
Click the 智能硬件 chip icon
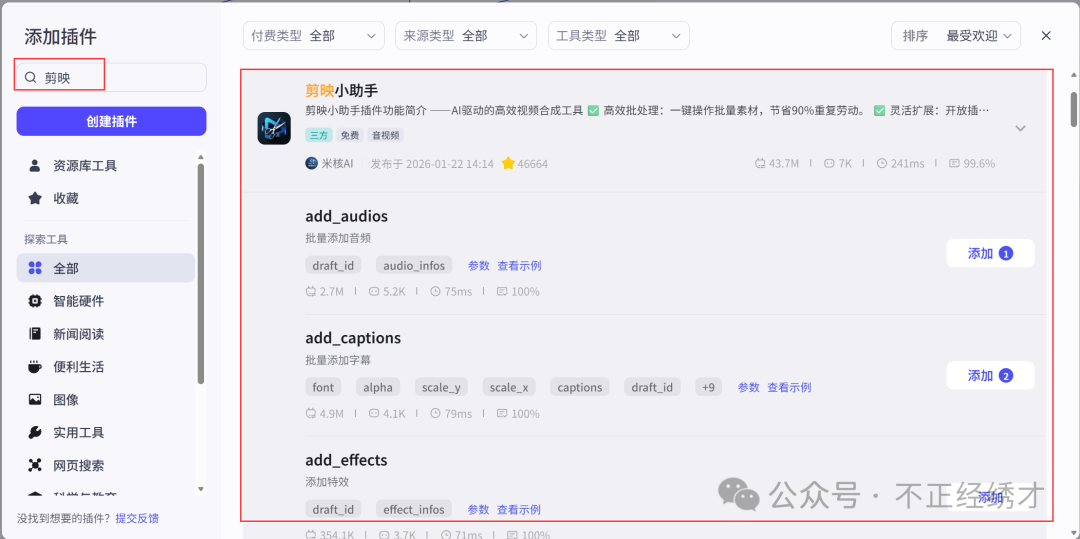coord(34,301)
